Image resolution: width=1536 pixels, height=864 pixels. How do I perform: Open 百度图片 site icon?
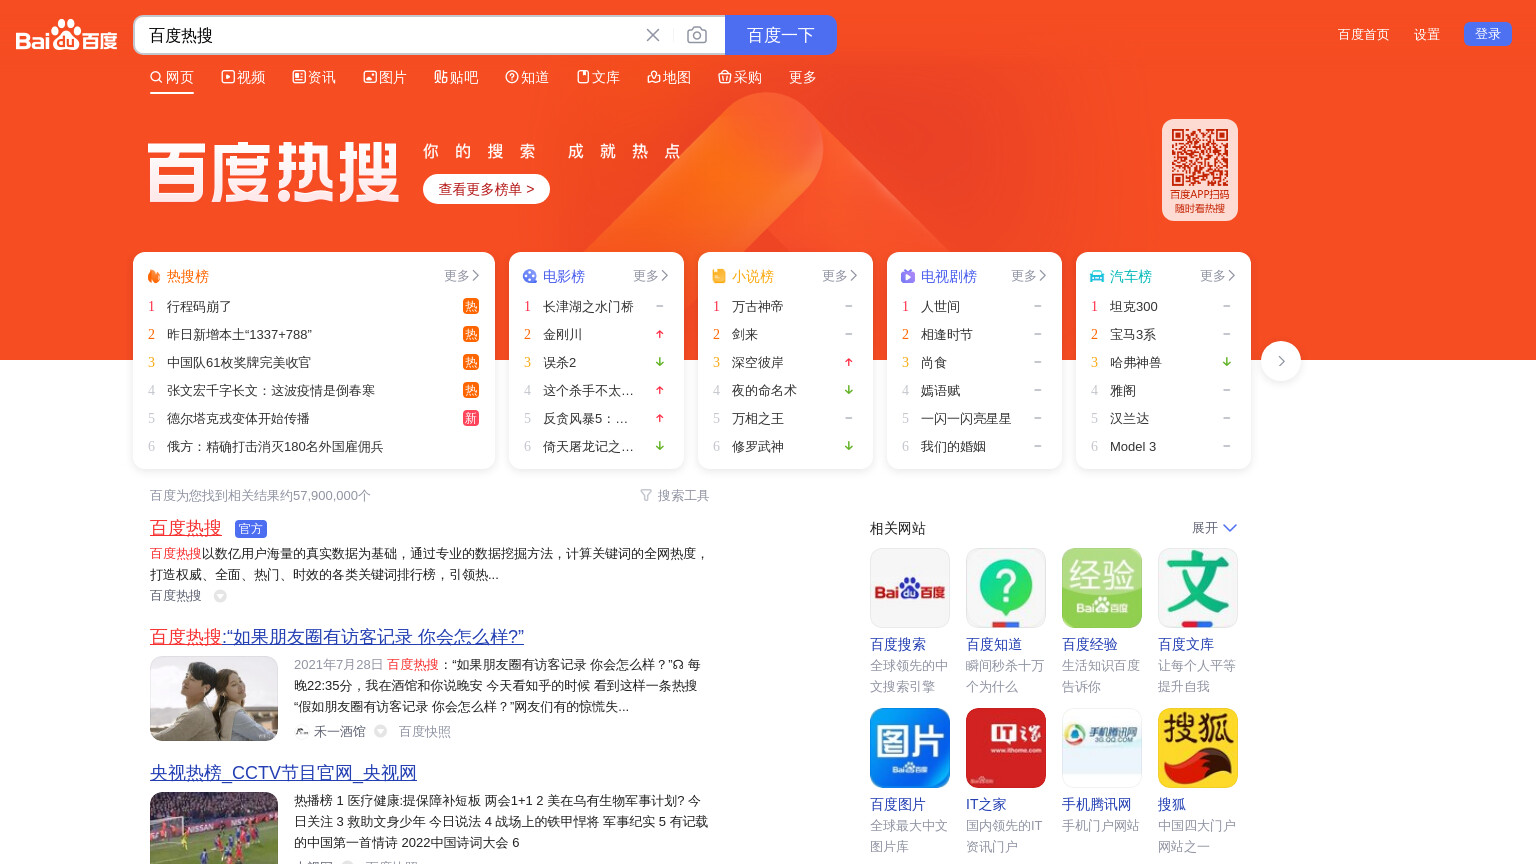pyautogui.click(x=910, y=748)
